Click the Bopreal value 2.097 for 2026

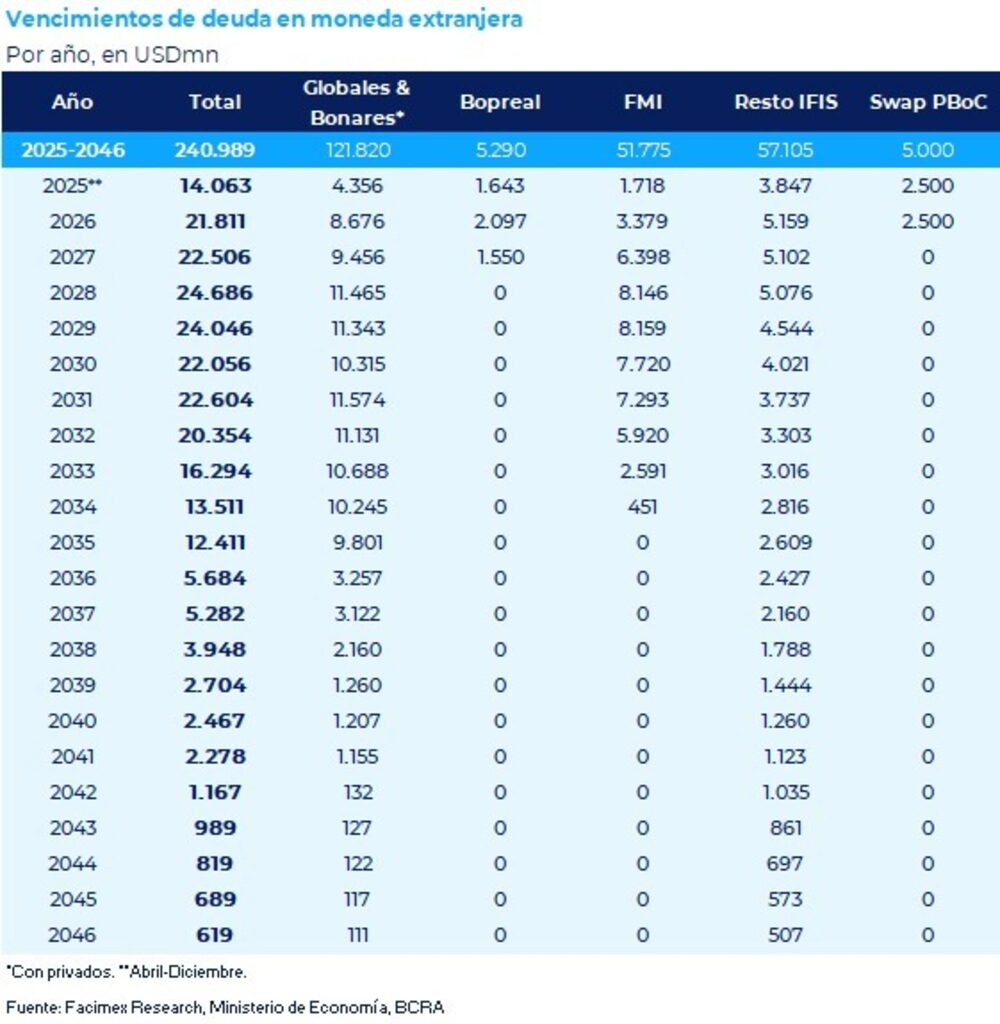click(x=500, y=222)
